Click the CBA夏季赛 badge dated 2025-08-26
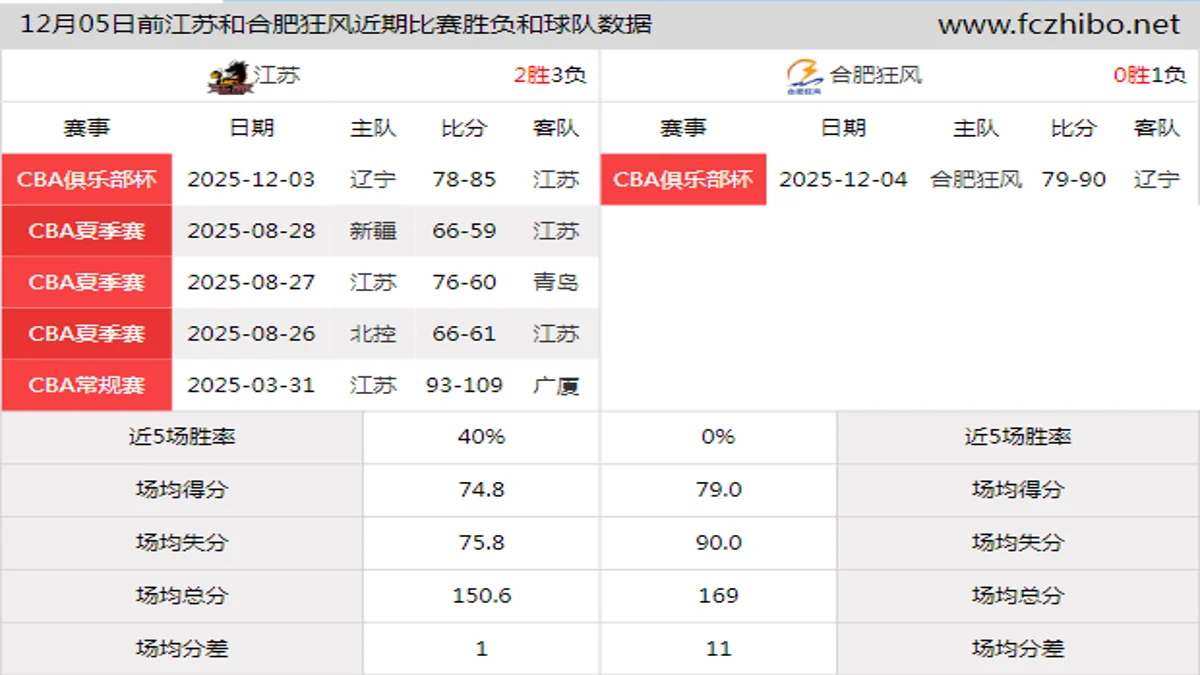The height and width of the screenshot is (675, 1200). [x=87, y=333]
